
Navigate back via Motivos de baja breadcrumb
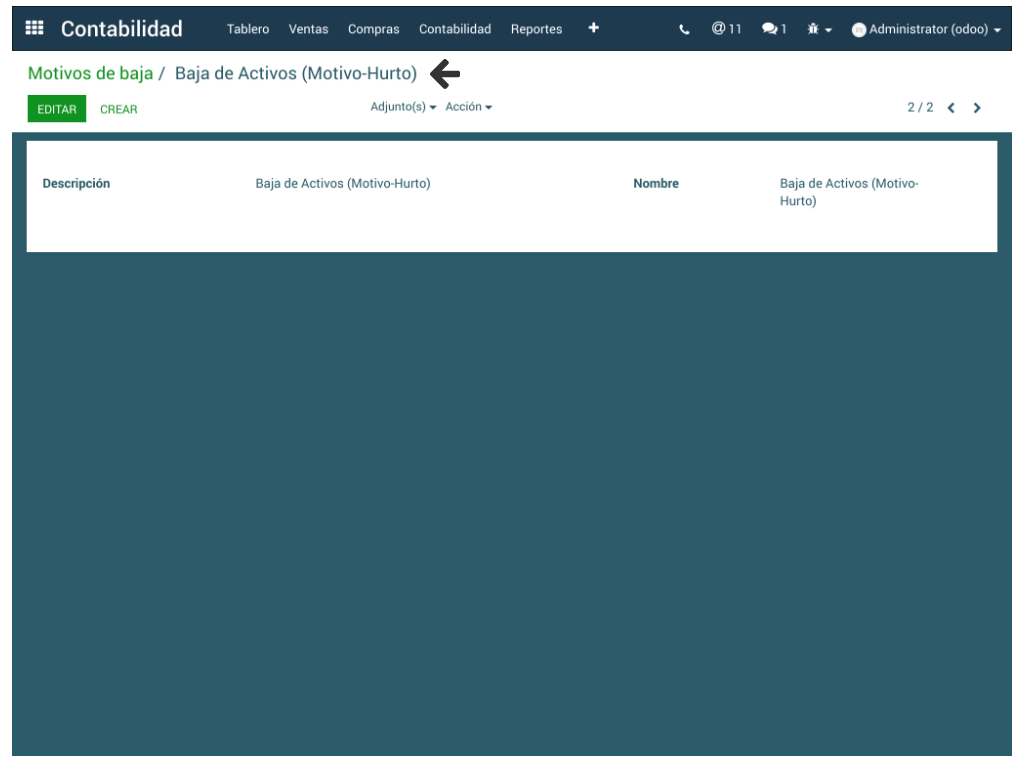point(90,73)
